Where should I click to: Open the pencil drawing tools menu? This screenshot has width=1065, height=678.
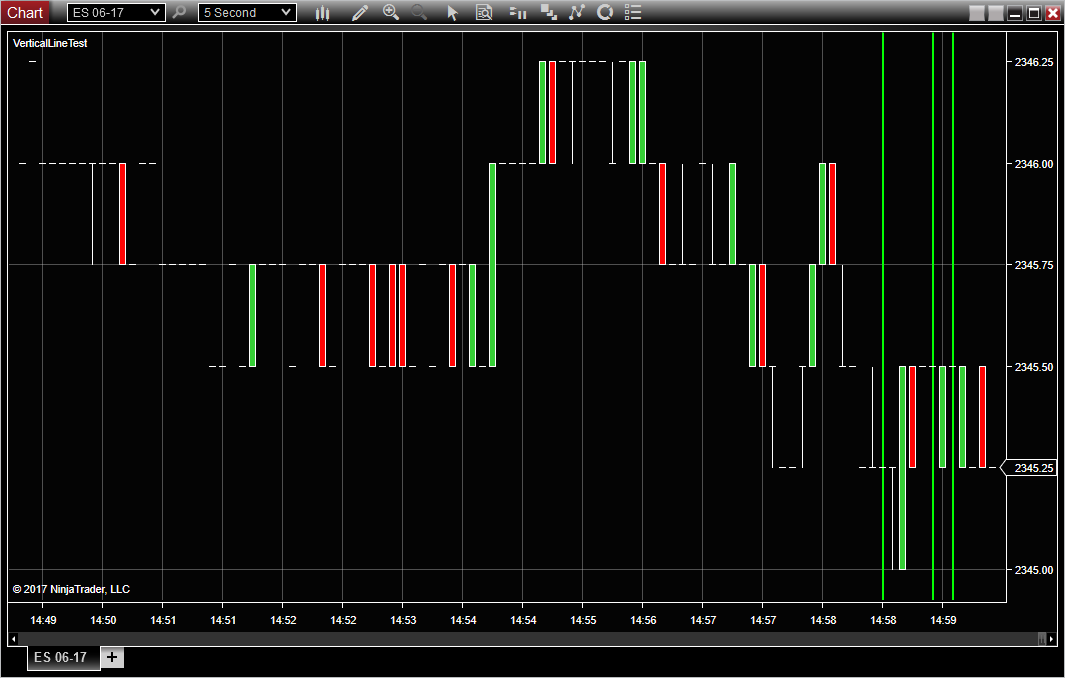(359, 12)
